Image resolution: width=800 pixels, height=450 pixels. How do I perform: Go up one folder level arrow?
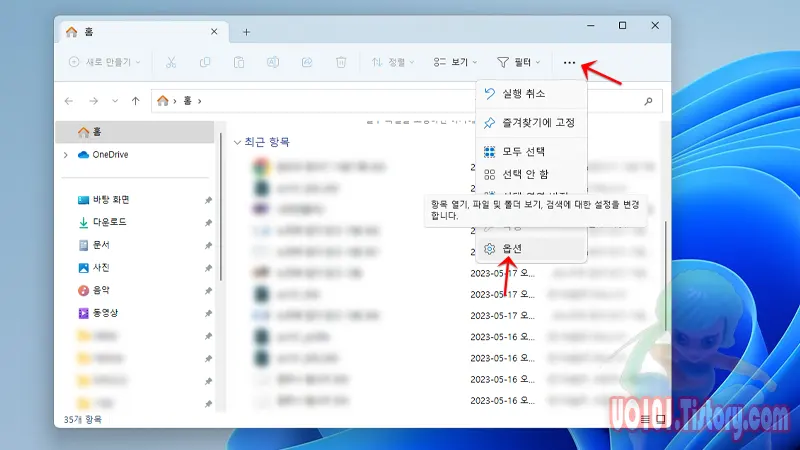tap(136, 101)
